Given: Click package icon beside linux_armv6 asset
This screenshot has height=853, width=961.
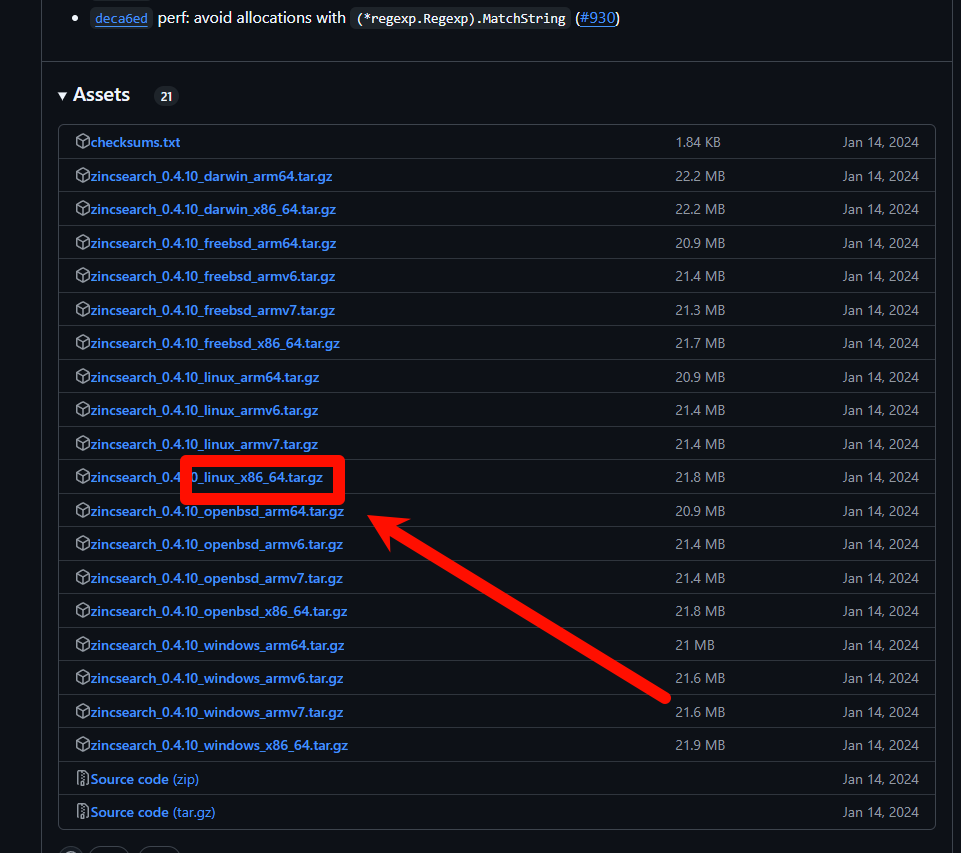Looking at the screenshot, I should [83, 410].
